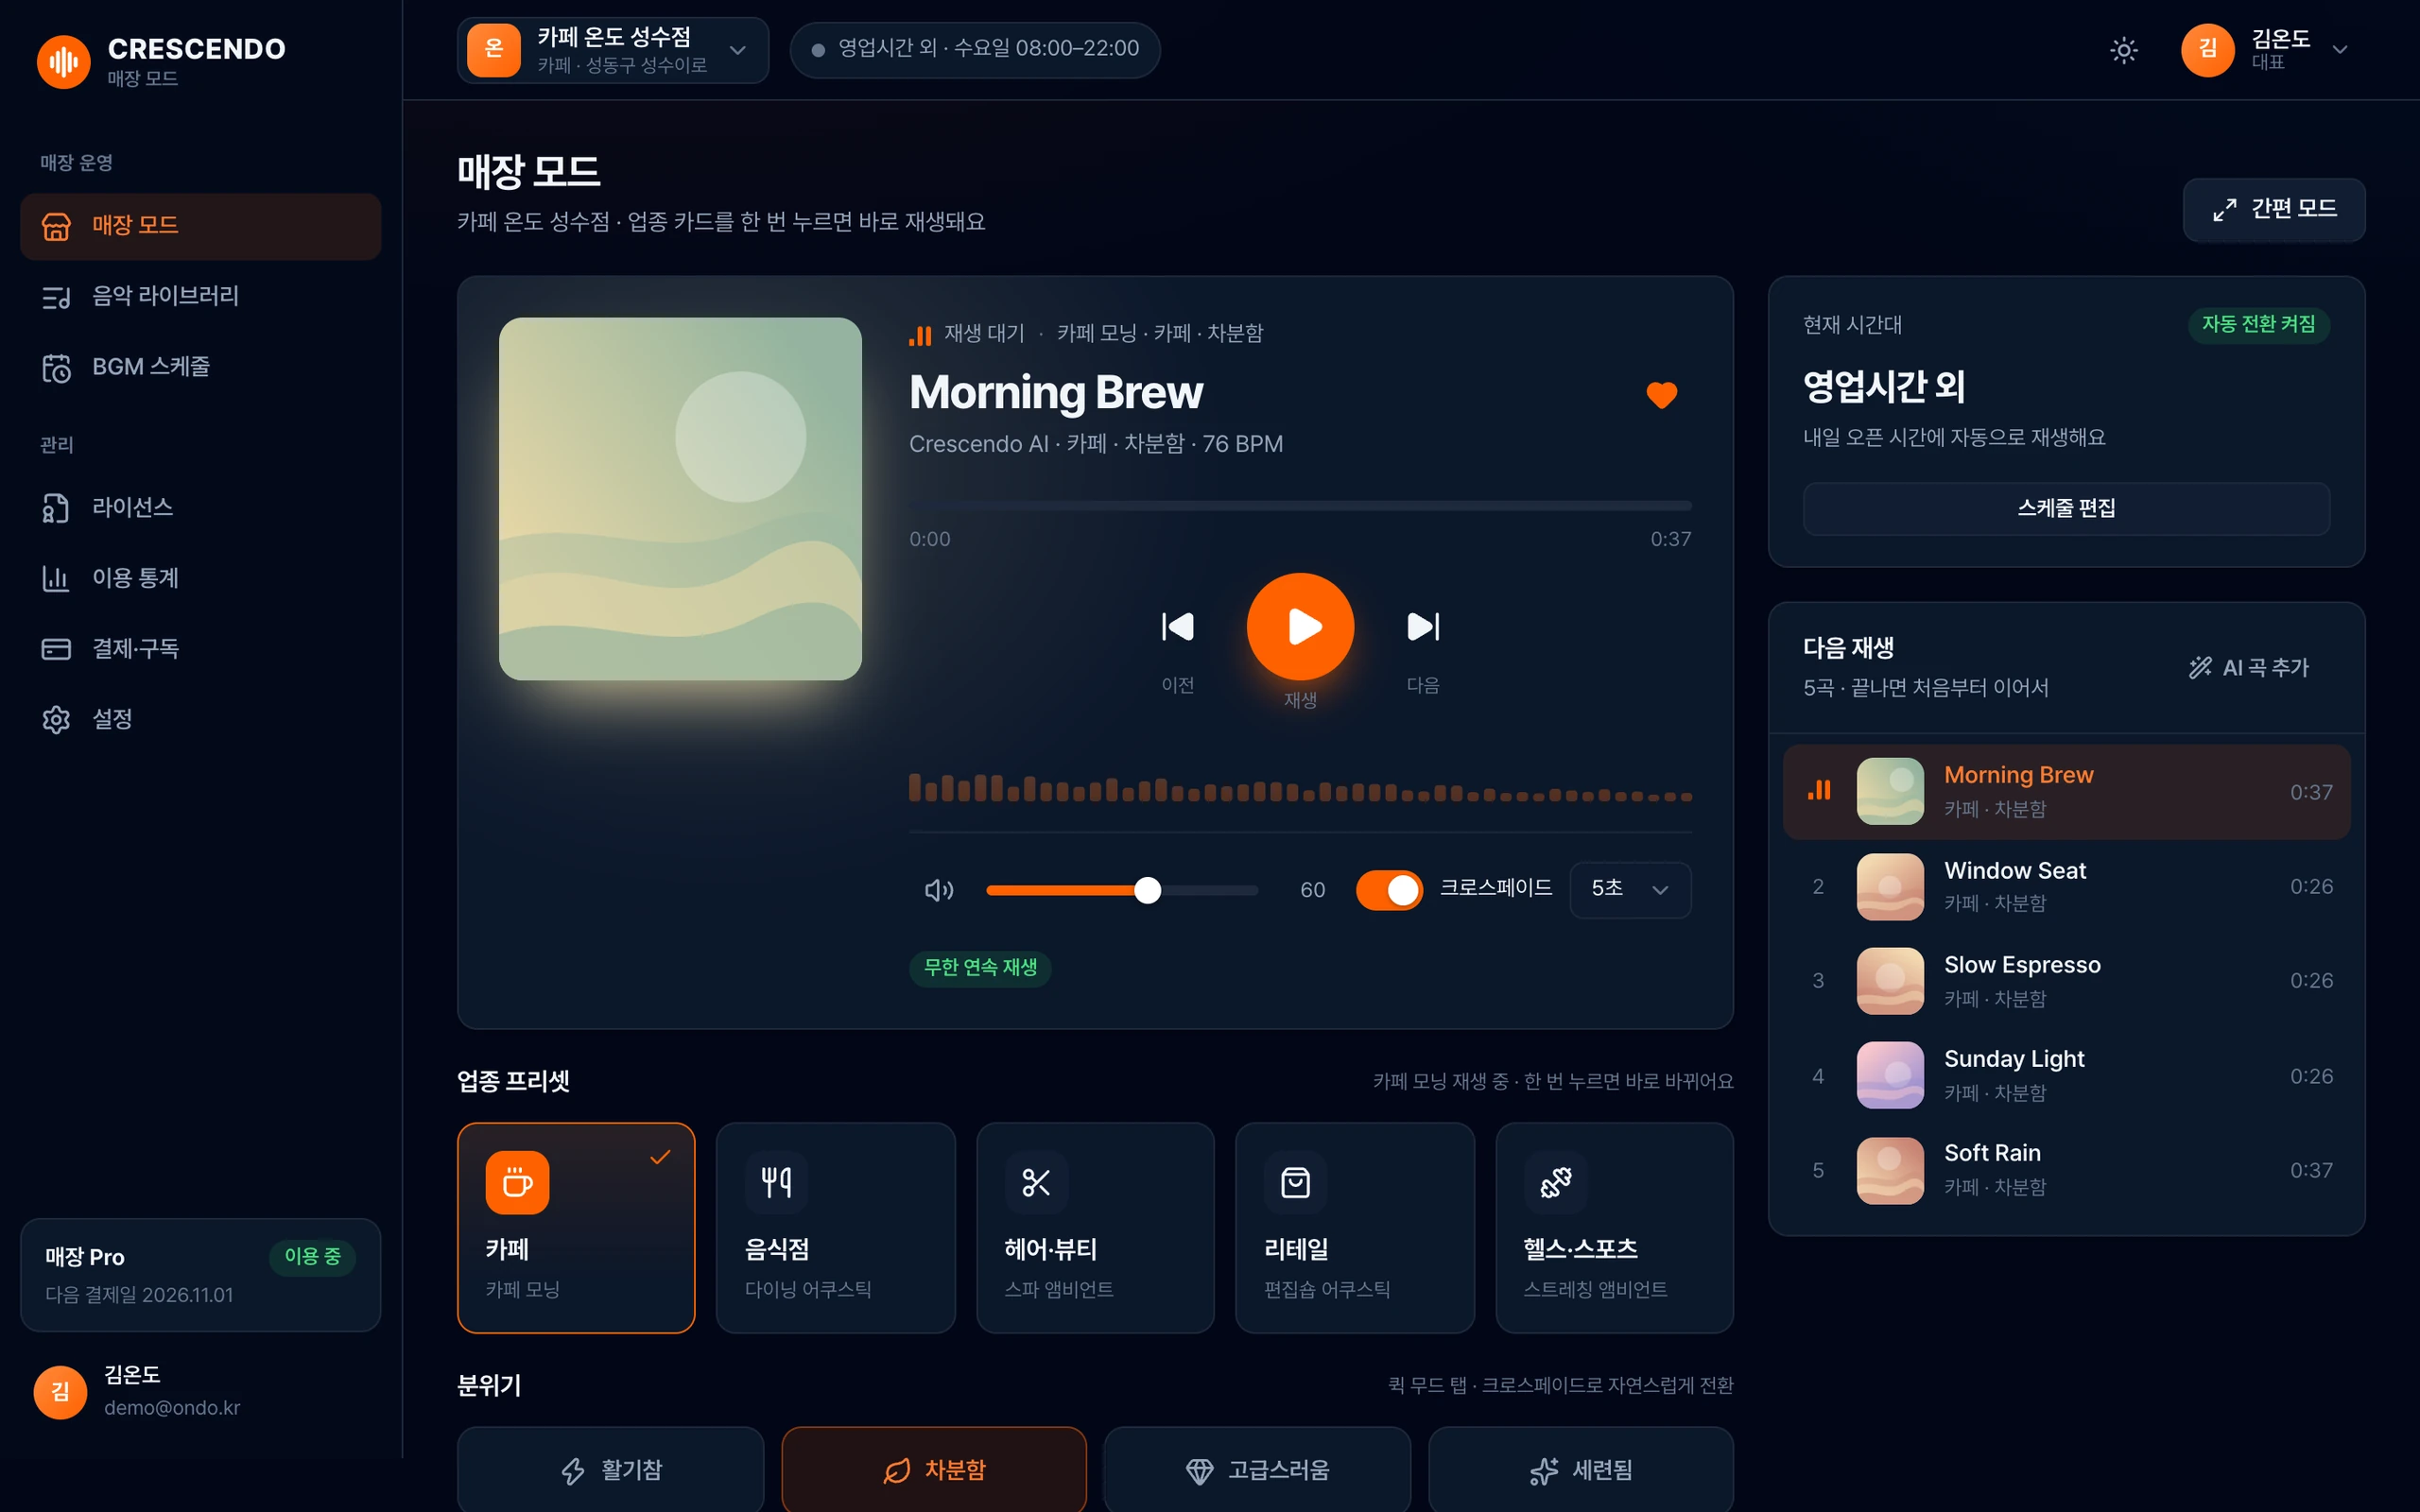Select the 헬스·스포츠 dumbbell preset
The height and width of the screenshot is (1512, 2420).
[x=1614, y=1227]
